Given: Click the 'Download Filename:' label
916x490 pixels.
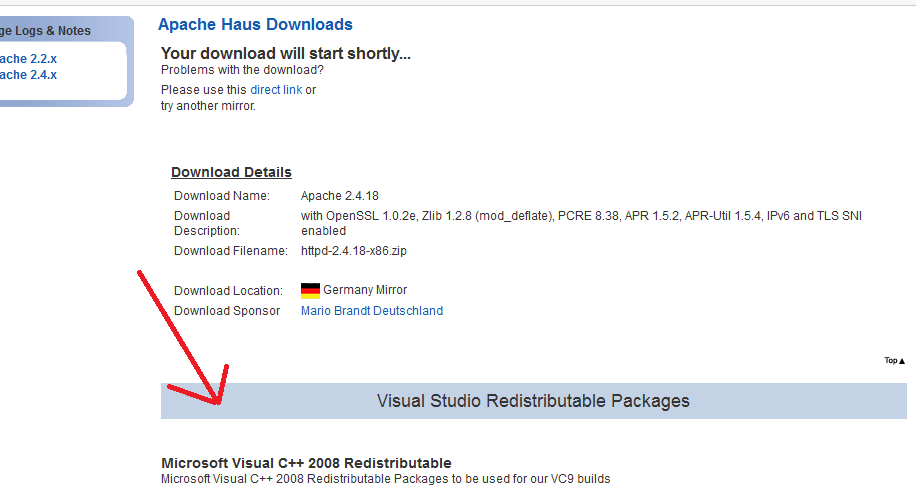Looking at the screenshot, I should point(231,251).
